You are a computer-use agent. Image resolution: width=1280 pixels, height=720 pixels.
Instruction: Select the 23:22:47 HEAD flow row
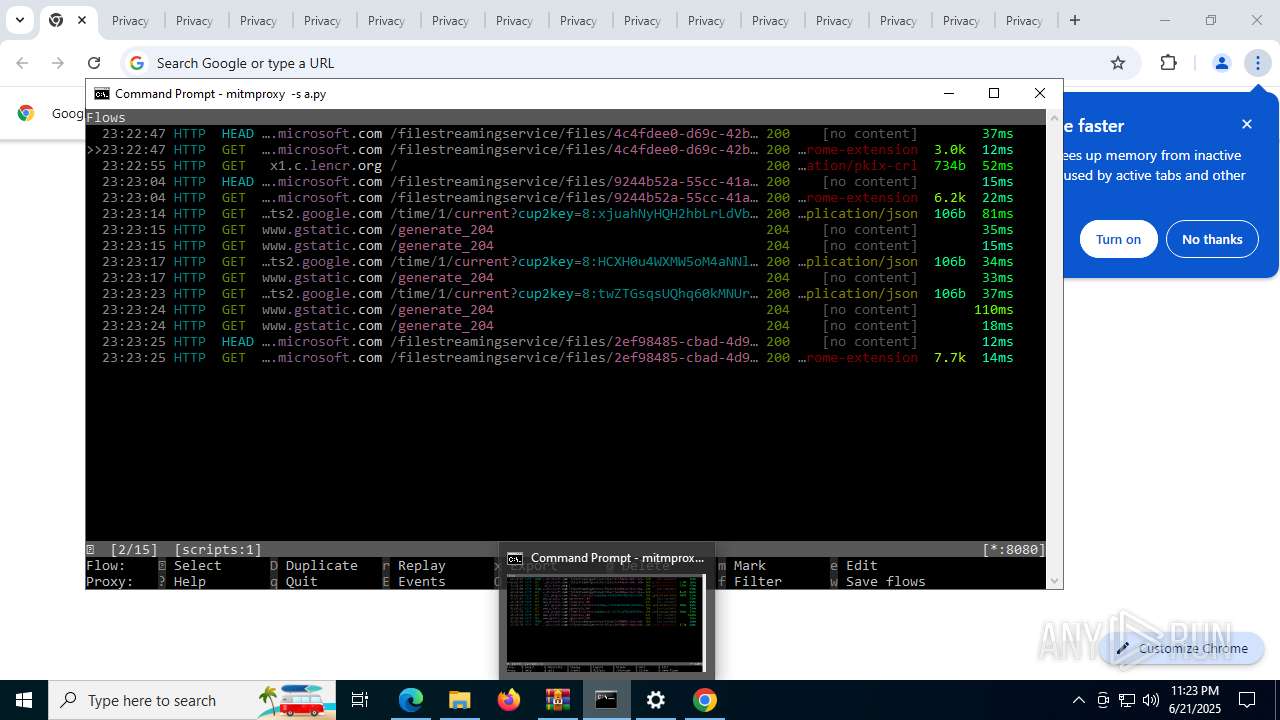pos(558,134)
